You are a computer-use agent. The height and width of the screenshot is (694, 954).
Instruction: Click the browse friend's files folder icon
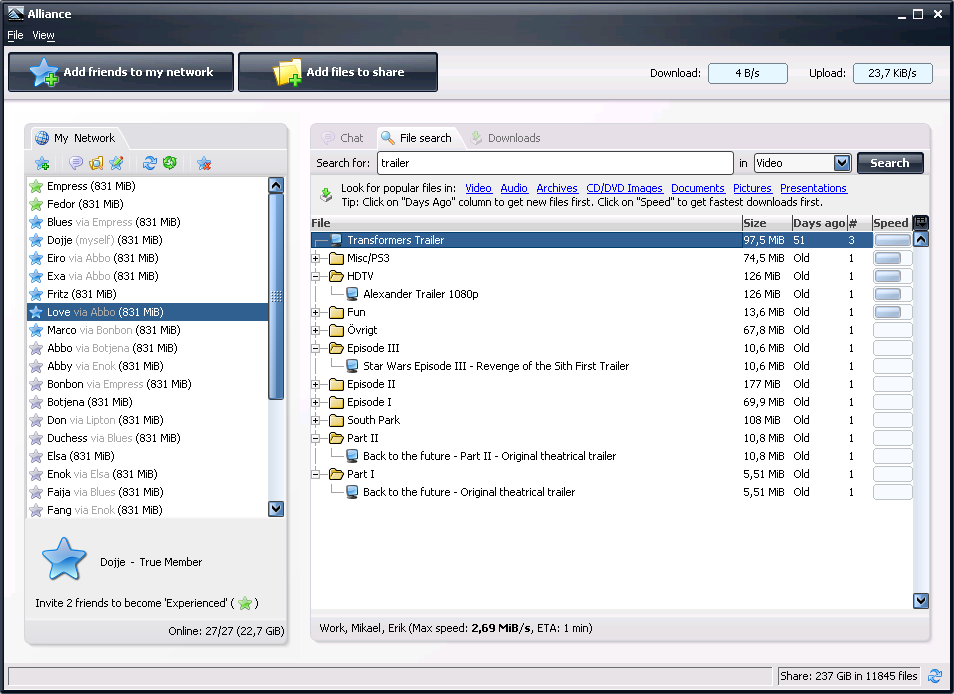96,163
